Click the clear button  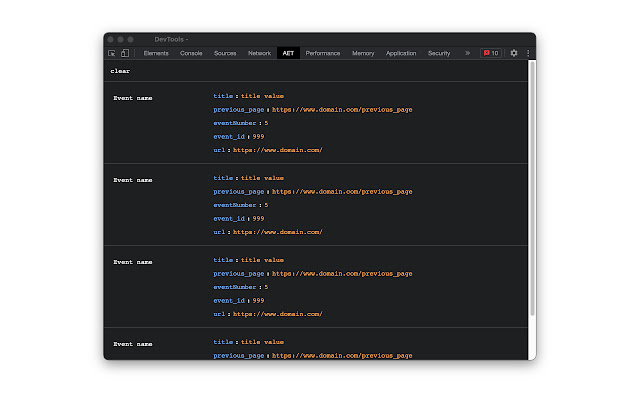[120, 71]
